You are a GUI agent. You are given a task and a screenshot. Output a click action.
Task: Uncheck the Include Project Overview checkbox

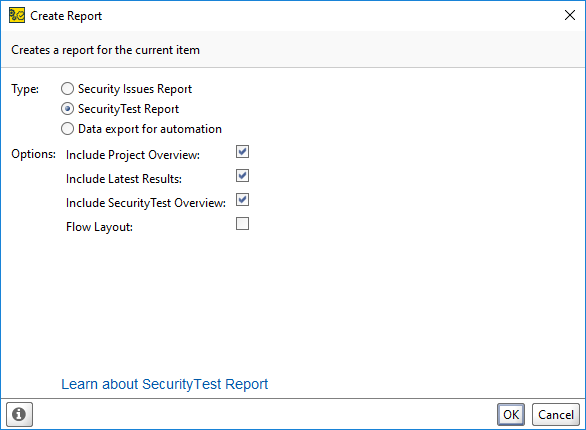[x=242, y=152]
